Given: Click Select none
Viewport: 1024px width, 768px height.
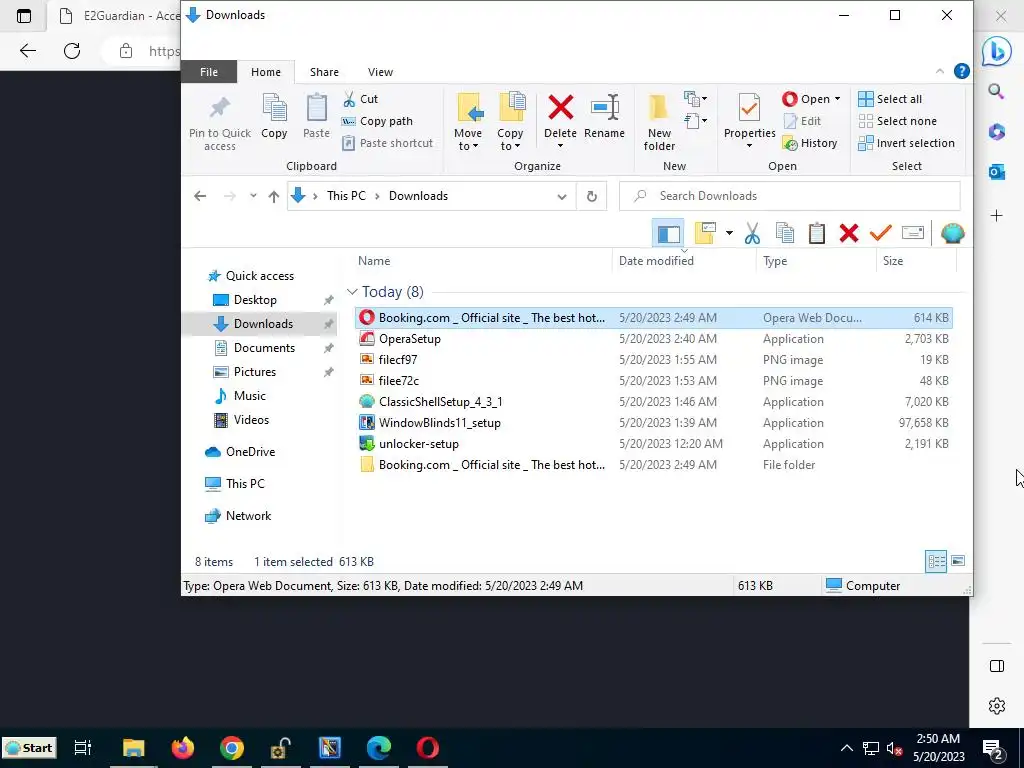Looking at the screenshot, I should 897,121.
